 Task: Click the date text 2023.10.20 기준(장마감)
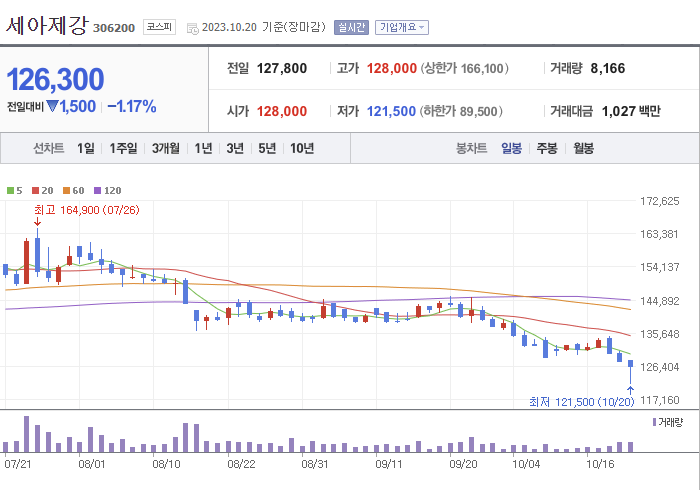(264, 27)
